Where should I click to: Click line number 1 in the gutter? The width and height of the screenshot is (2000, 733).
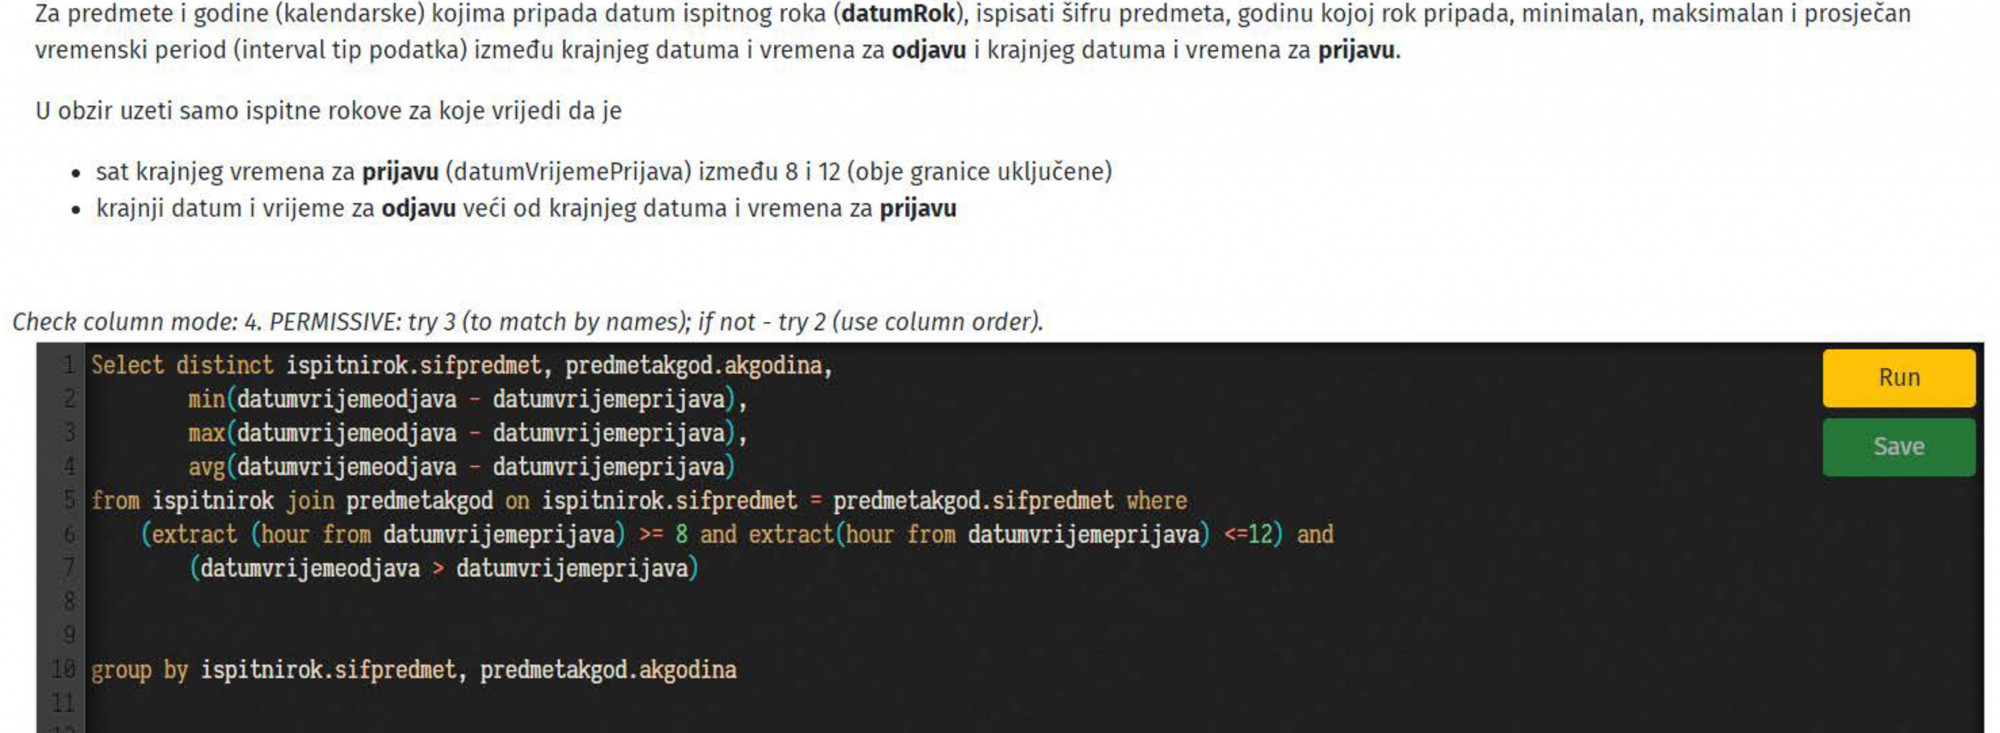(68, 366)
